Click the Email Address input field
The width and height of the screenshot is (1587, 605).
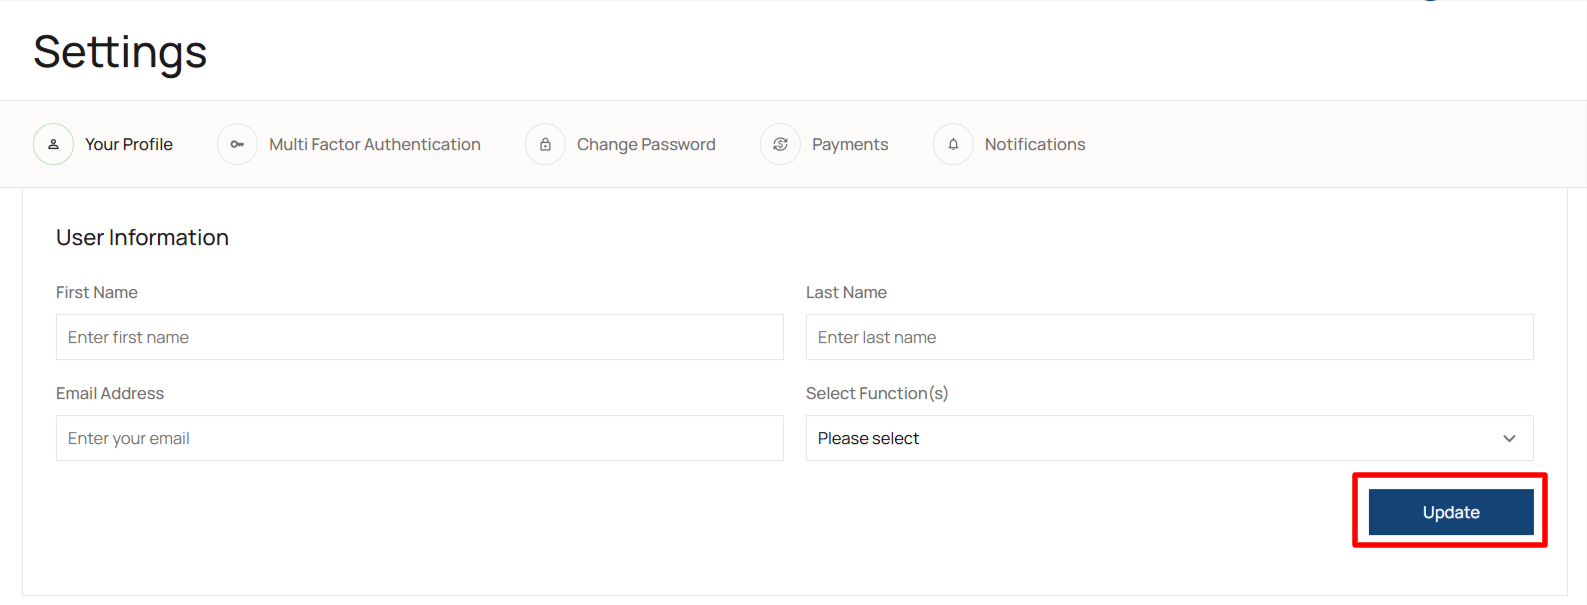(420, 438)
